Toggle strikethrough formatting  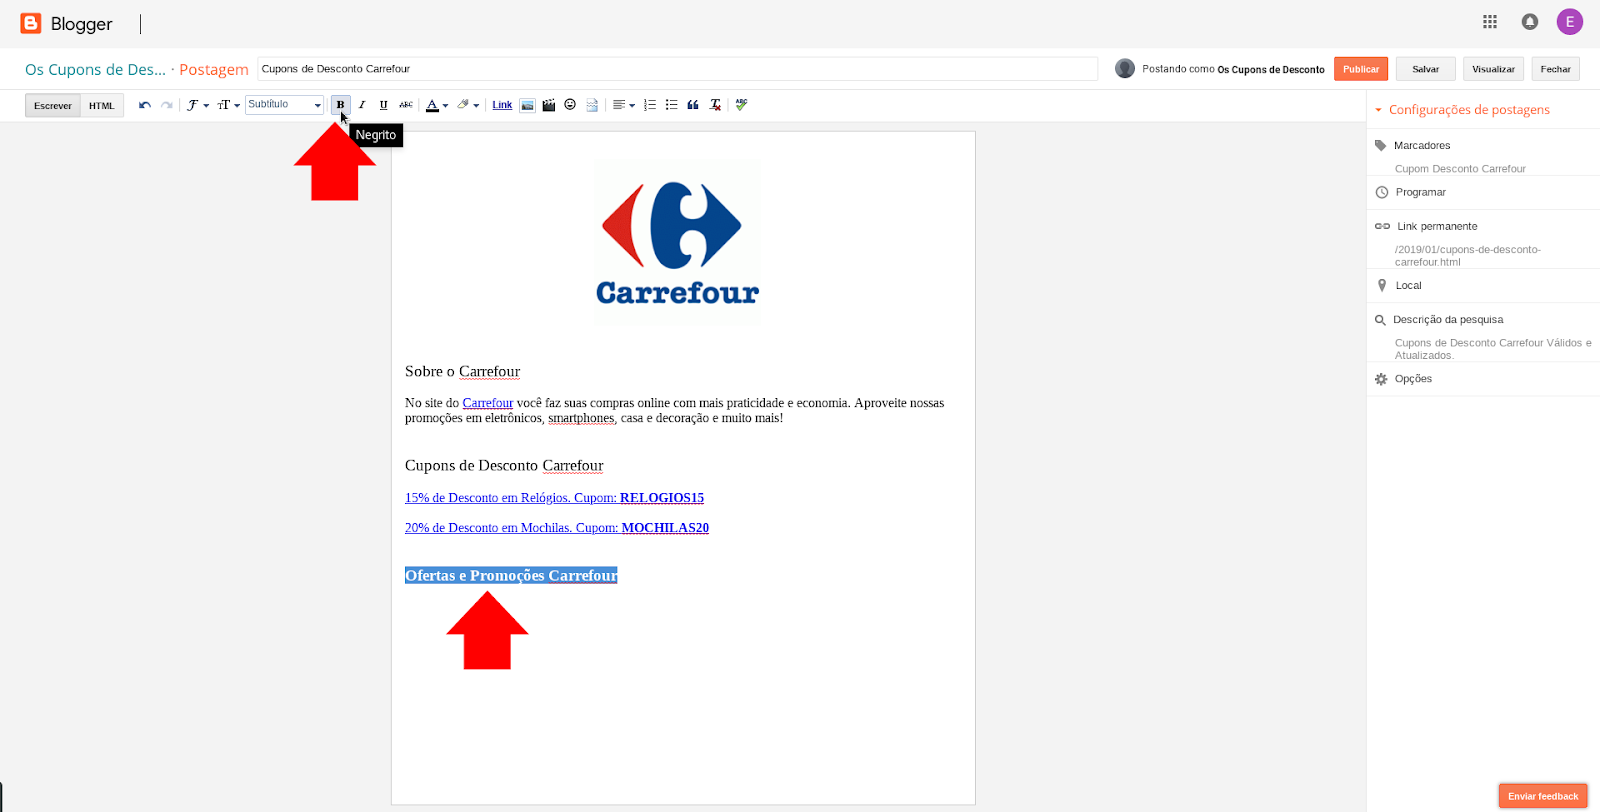406,105
